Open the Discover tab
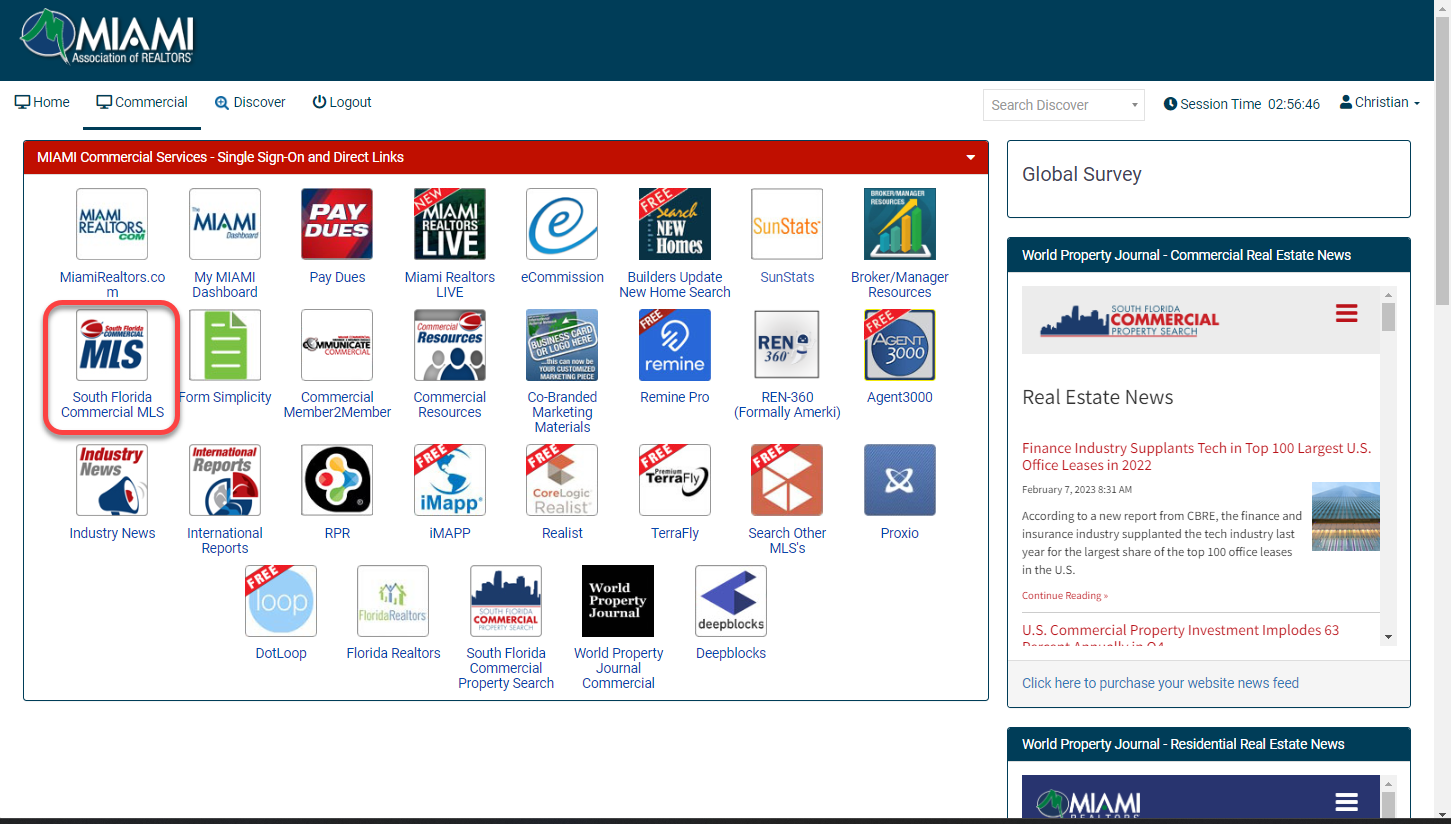 pyautogui.click(x=250, y=102)
